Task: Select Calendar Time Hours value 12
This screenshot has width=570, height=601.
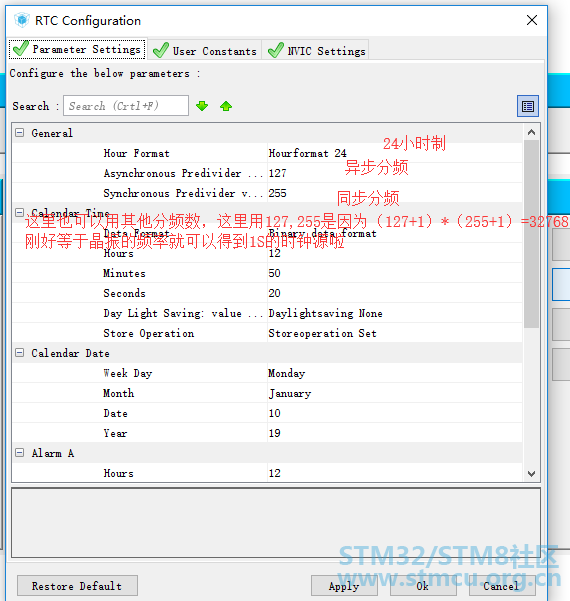Action: coord(274,253)
